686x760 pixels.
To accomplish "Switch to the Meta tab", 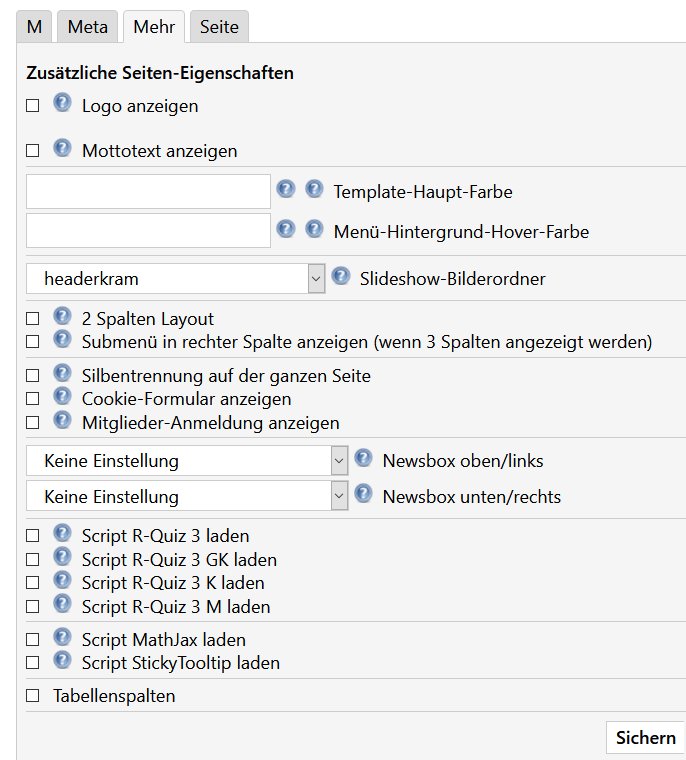I will (88, 27).
